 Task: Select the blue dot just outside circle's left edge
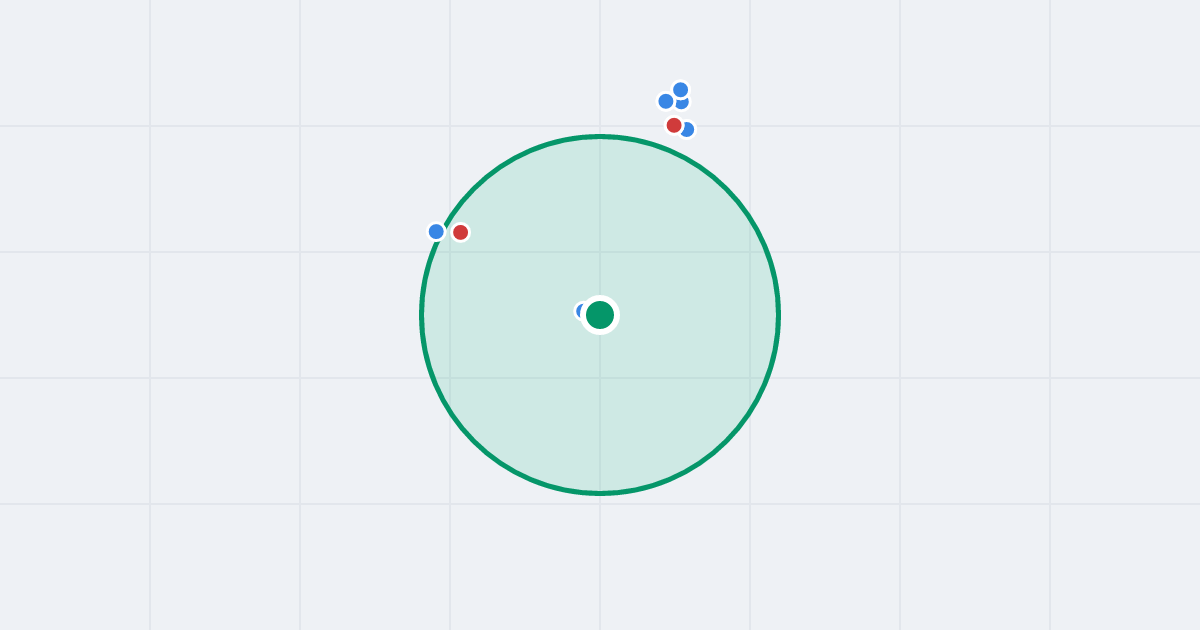(x=436, y=231)
